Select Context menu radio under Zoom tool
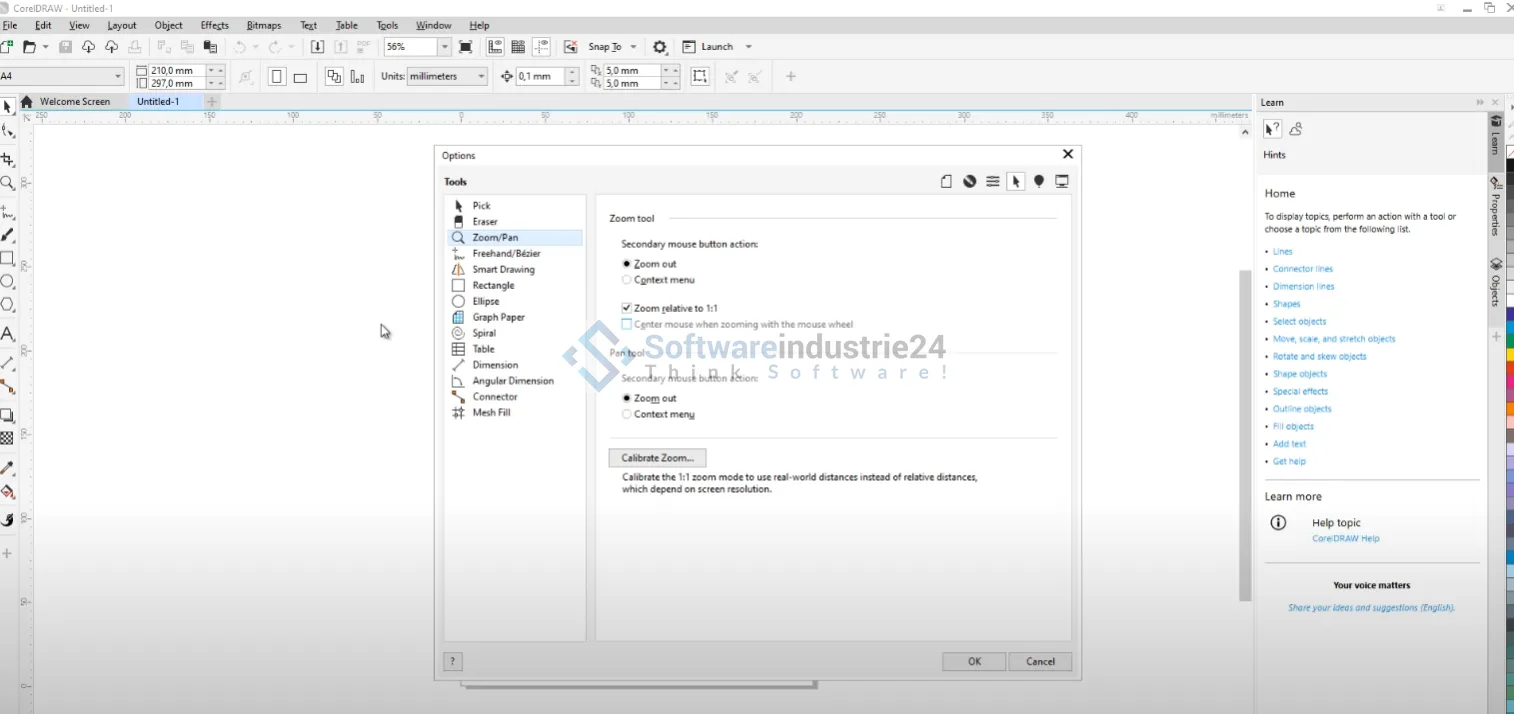1514x714 pixels. (627, 280)
